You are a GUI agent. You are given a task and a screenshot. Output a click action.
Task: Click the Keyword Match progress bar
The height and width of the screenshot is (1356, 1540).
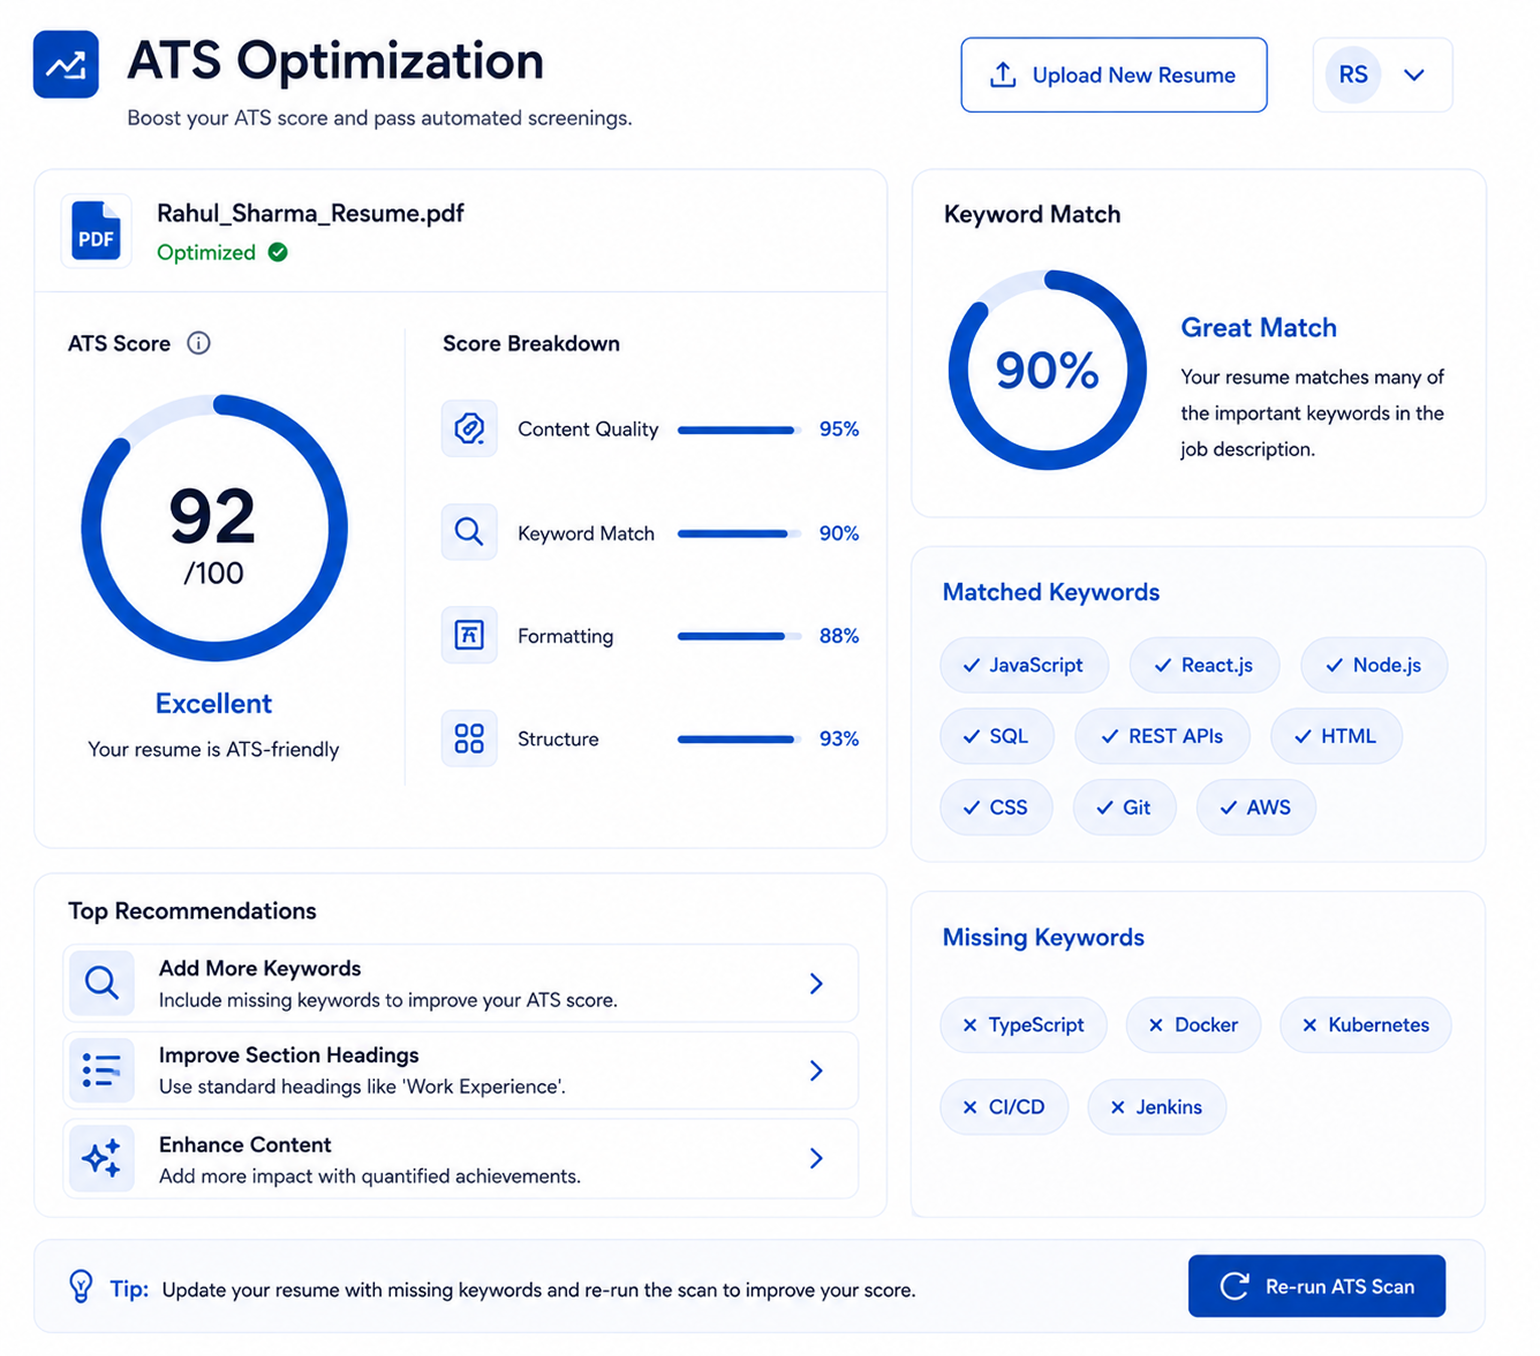[x=739, y=533]
